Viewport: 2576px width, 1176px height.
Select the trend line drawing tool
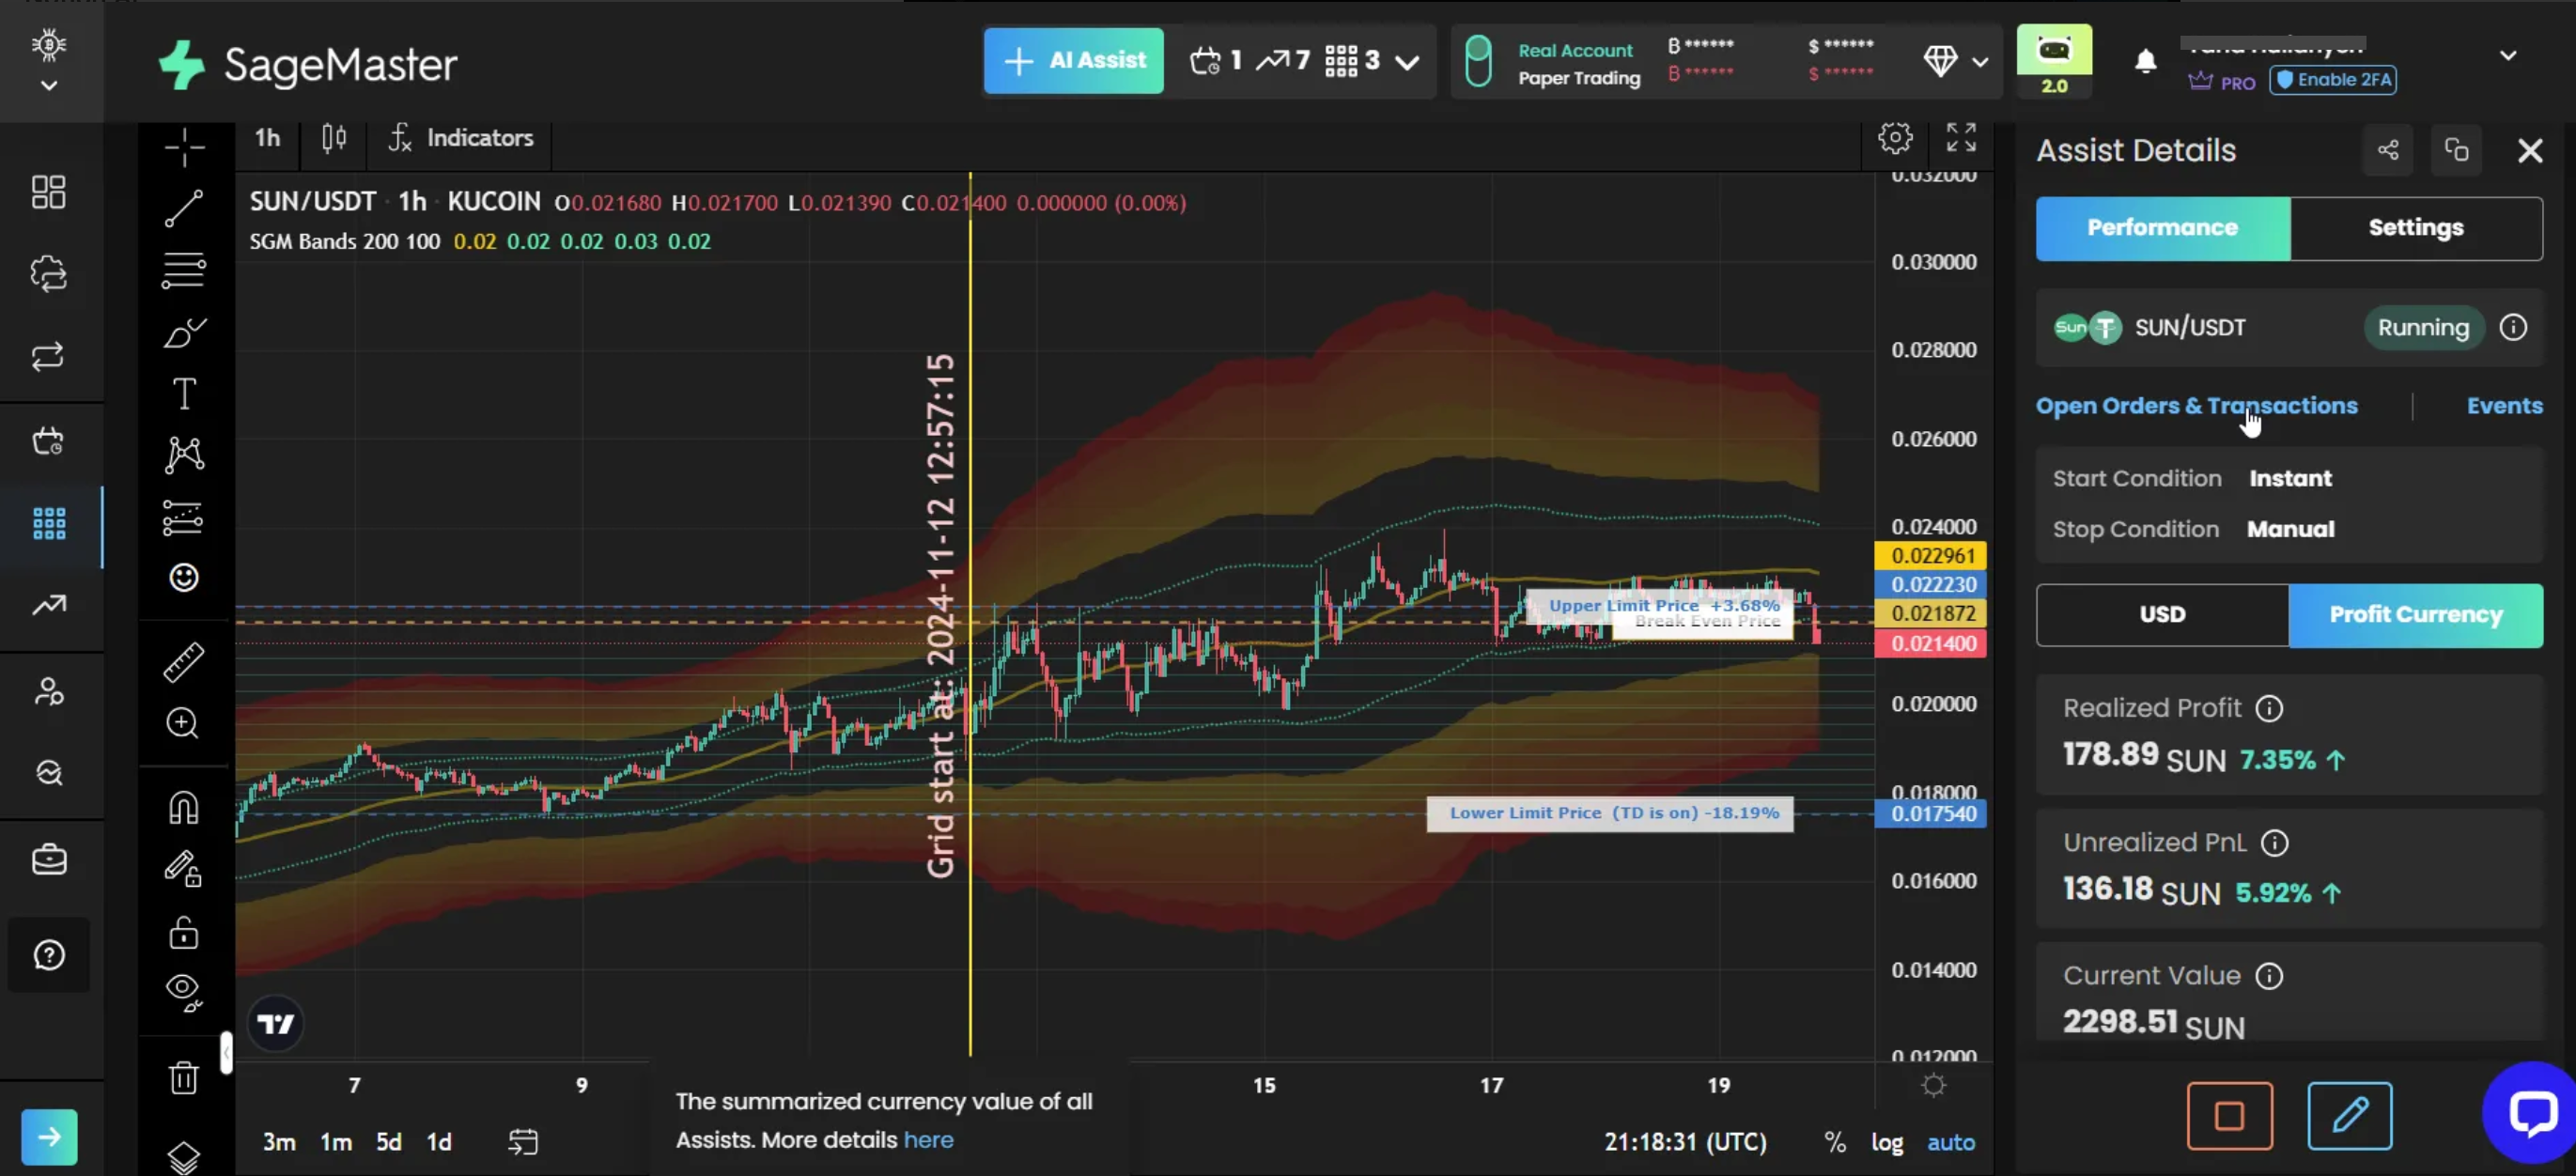point(184,208)
